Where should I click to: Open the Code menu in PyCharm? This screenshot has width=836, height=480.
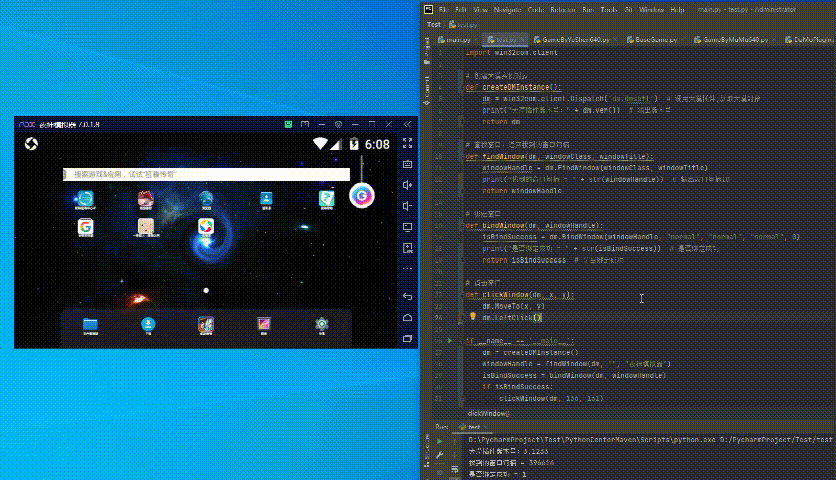(x=536, y=10)
